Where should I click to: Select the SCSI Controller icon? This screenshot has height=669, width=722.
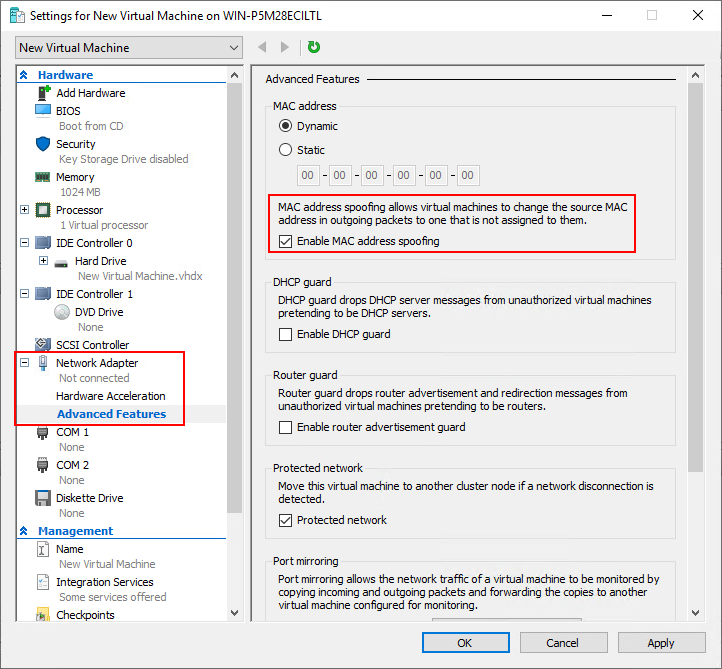43,344
